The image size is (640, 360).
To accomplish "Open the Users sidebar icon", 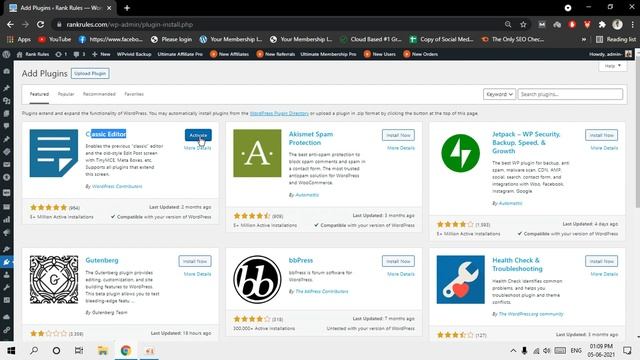I will click(7, 275).
